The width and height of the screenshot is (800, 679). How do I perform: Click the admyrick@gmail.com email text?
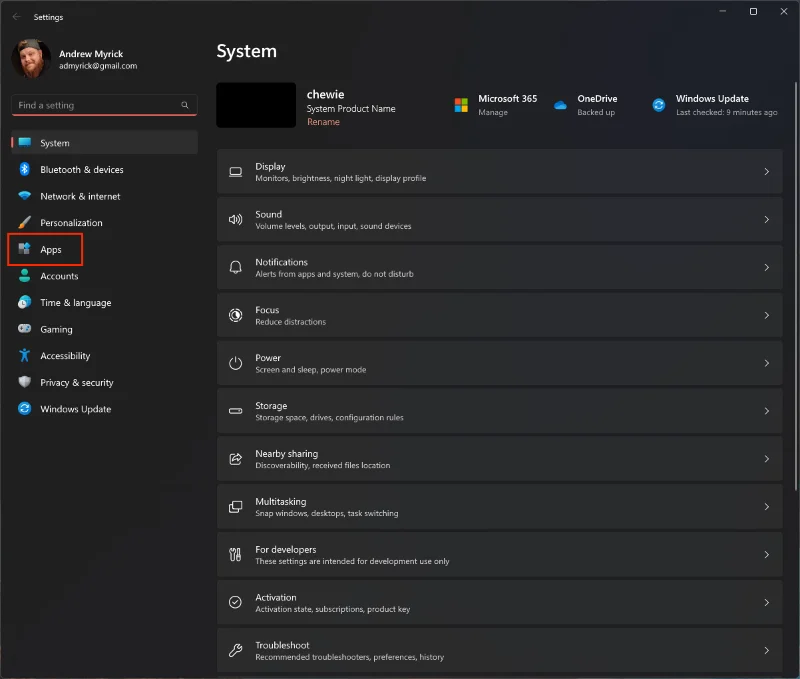(98, 66)
